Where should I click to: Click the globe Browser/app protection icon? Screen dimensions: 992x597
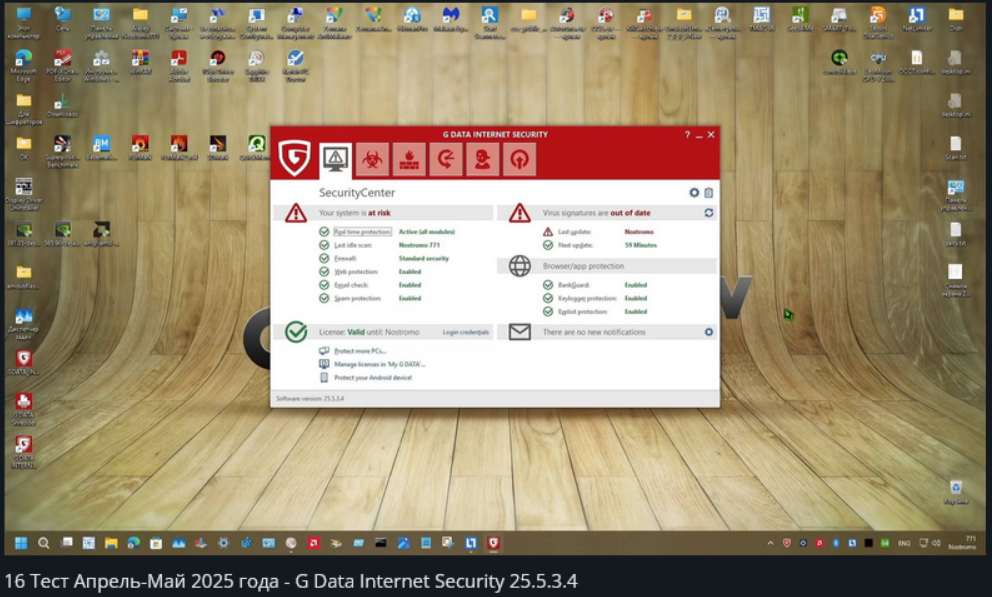(519, 266)
